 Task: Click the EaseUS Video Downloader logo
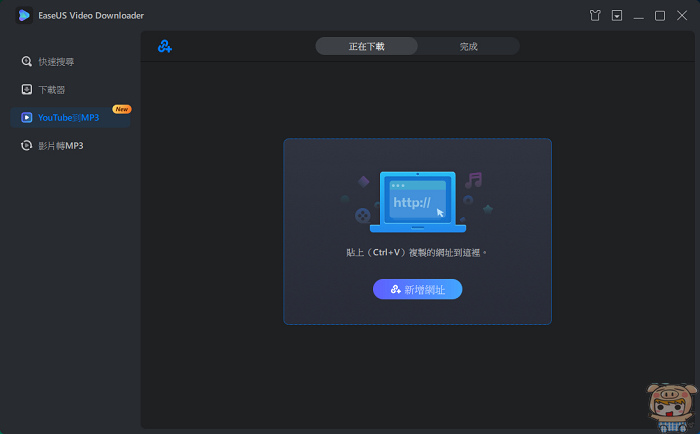click(24, 15)
